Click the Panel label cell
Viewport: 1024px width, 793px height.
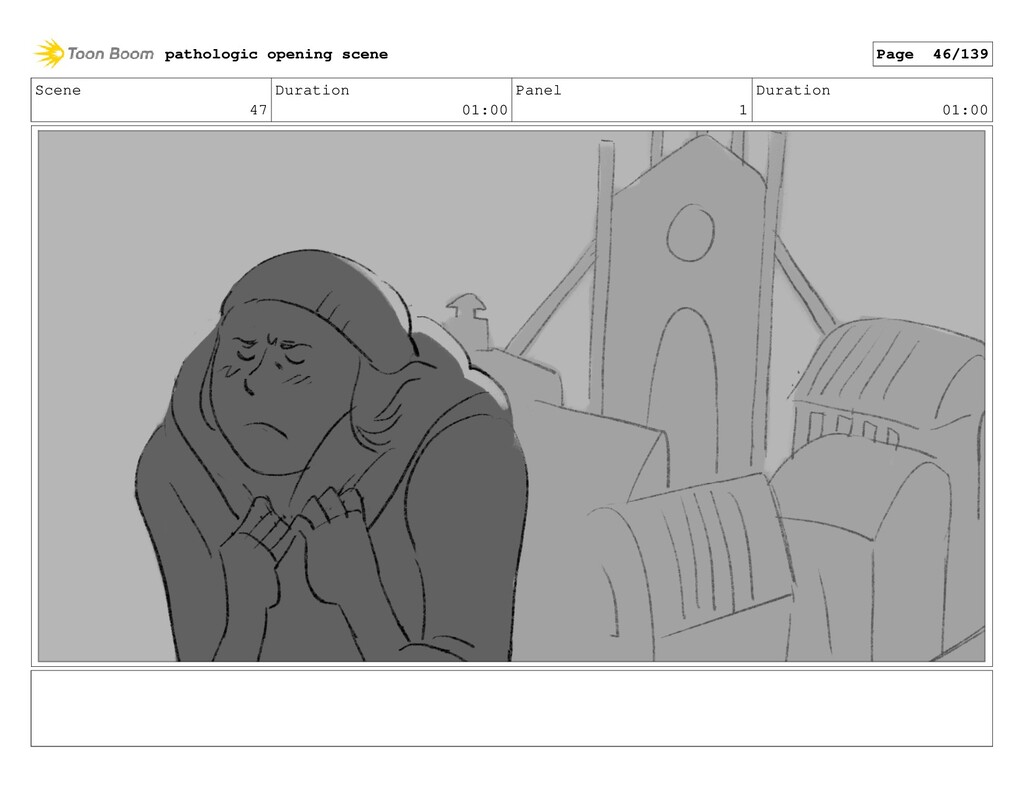click(x=632, y=100)
